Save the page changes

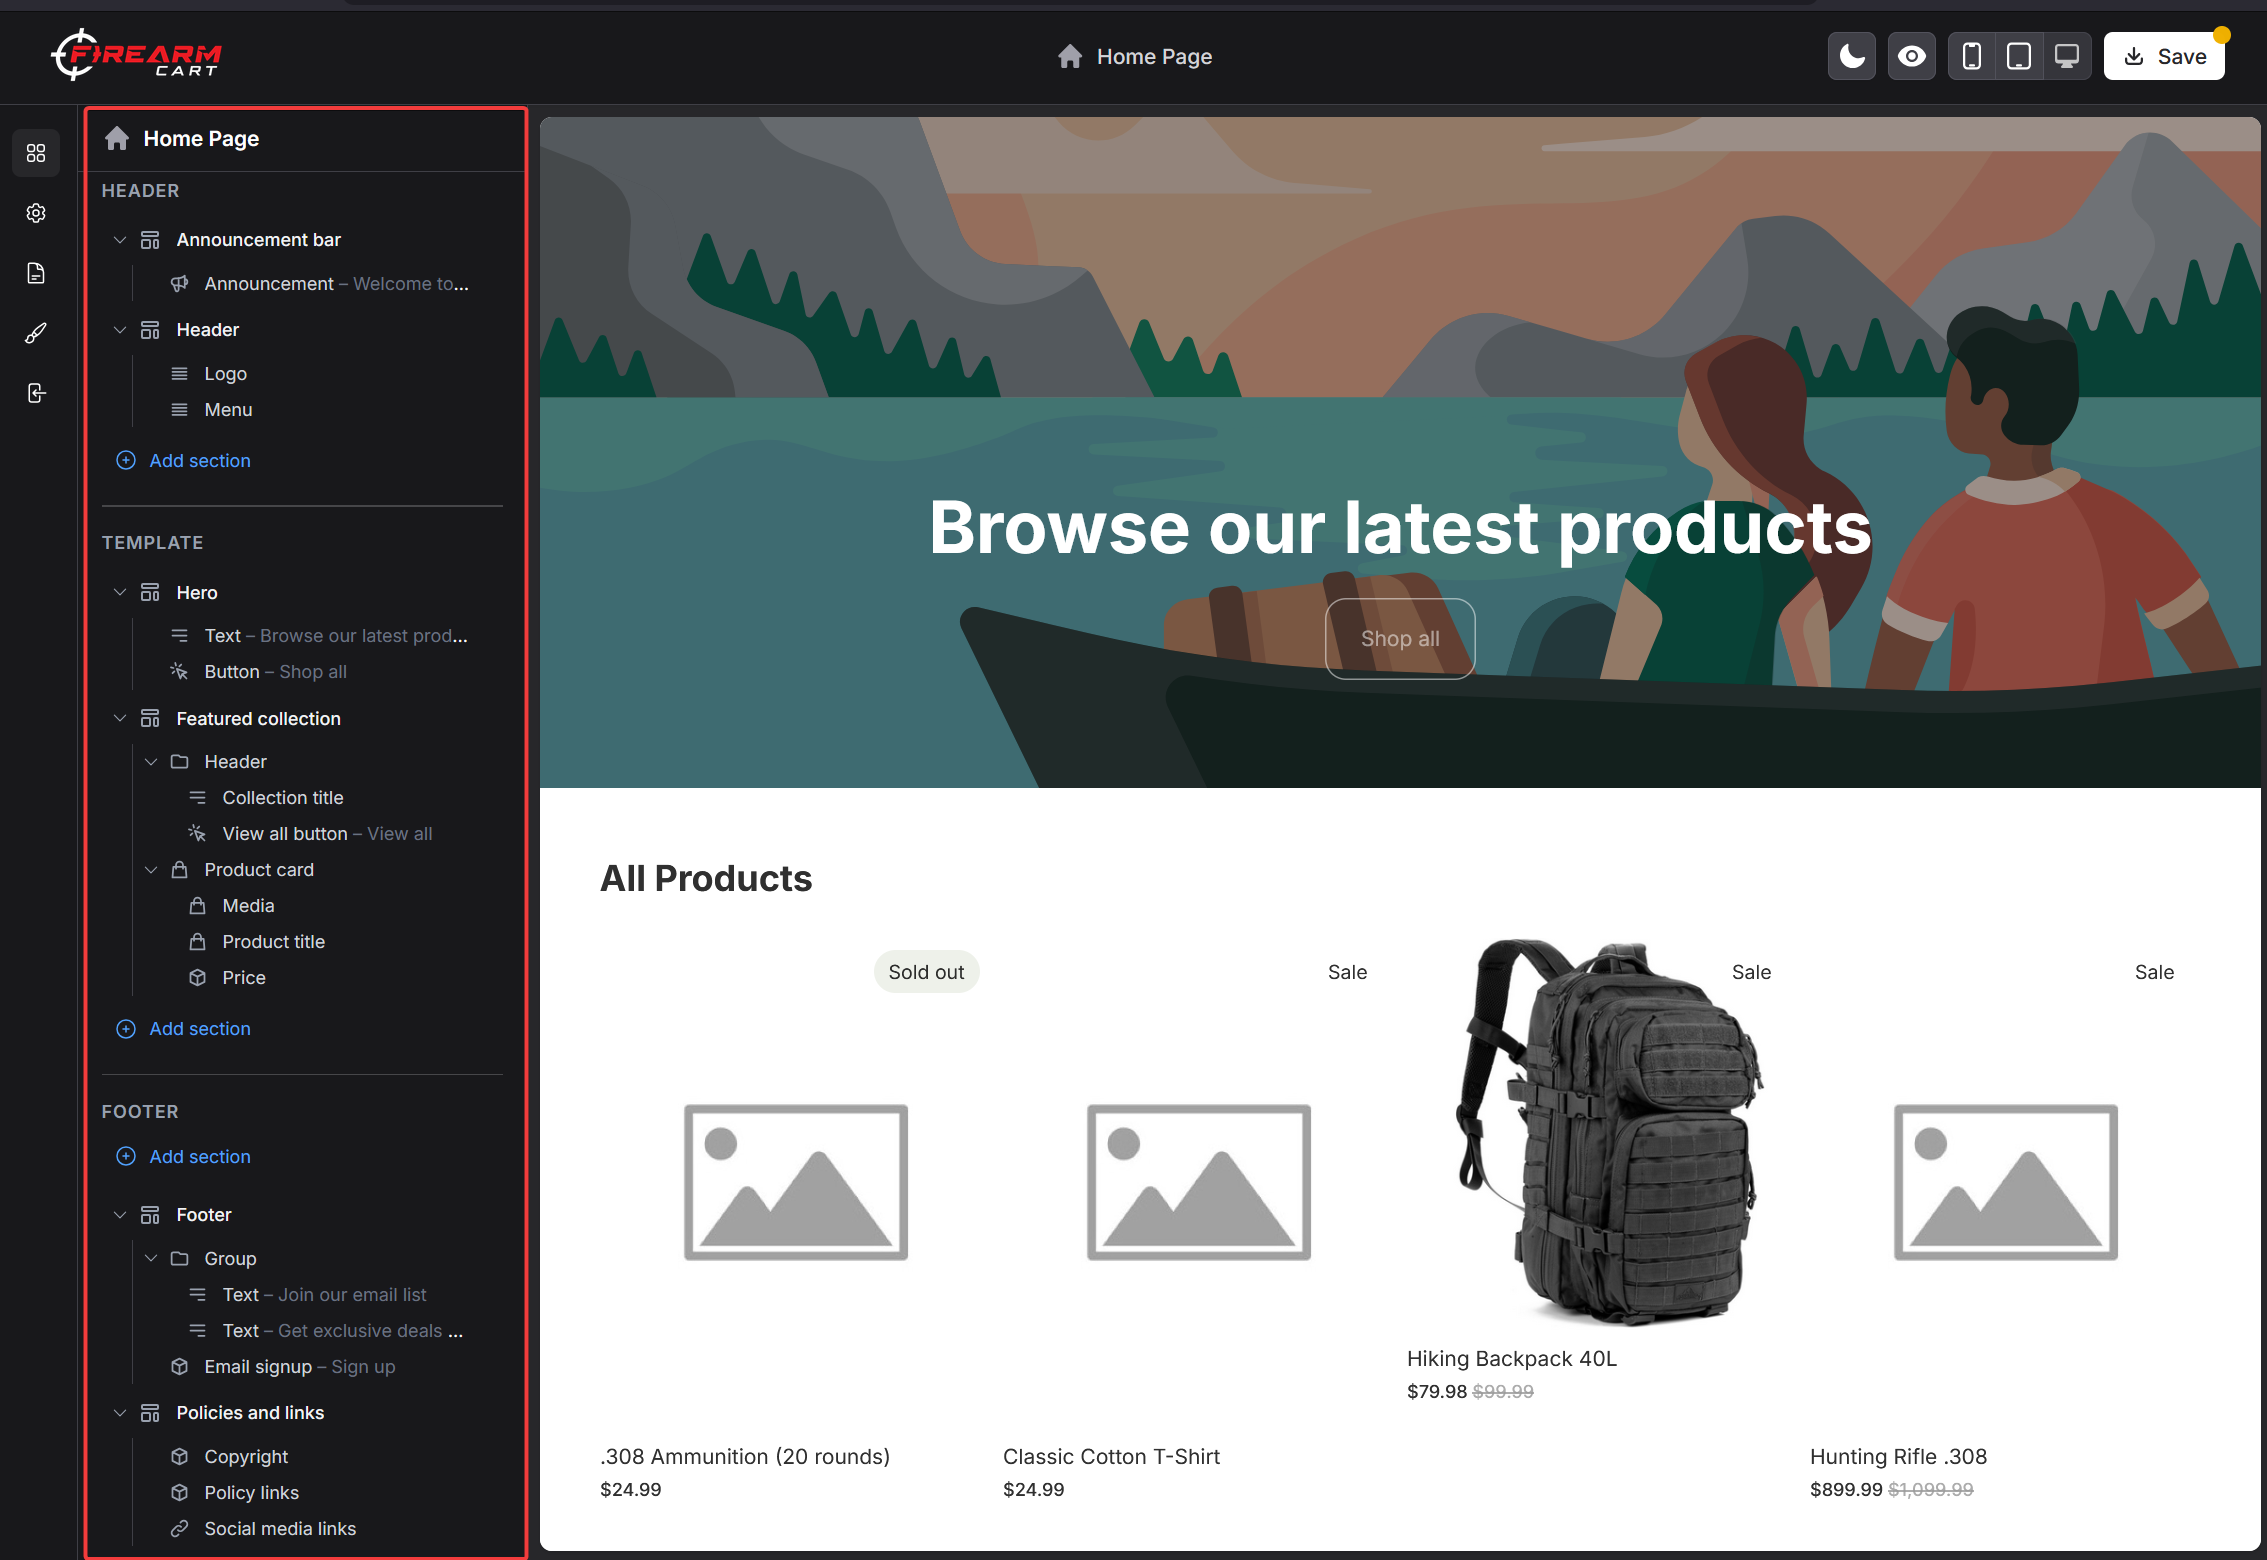[x=2164, y=56]
